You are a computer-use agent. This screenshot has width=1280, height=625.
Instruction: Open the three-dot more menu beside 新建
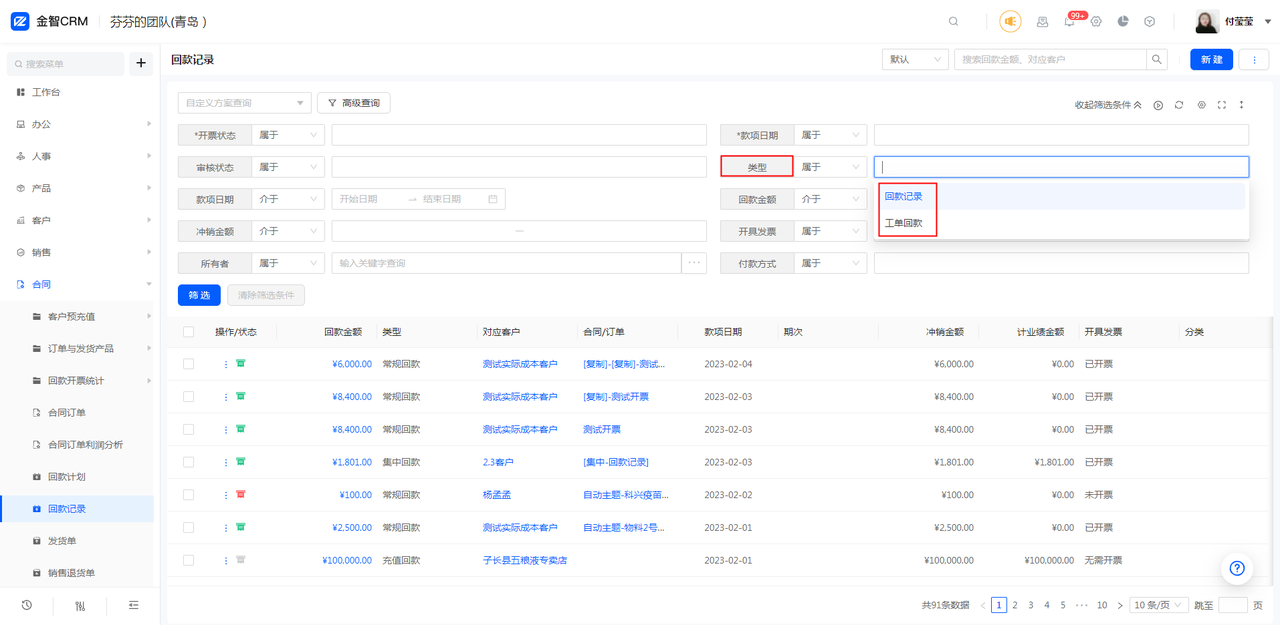1254,60
